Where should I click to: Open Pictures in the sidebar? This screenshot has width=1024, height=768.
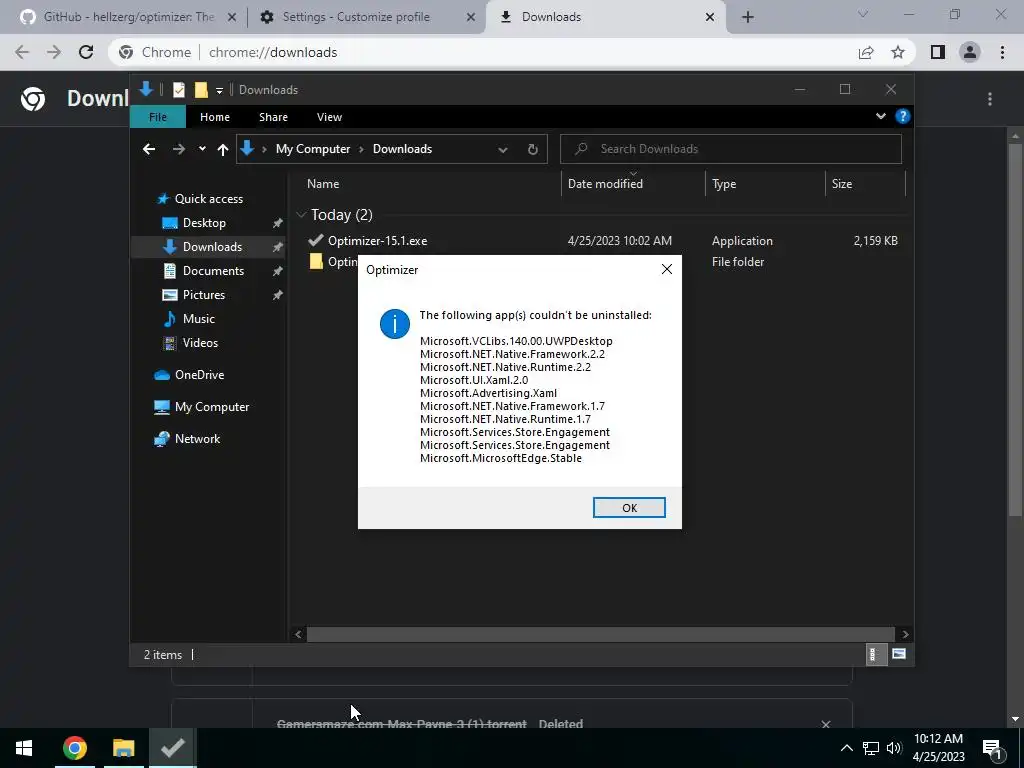coord(204,295)
